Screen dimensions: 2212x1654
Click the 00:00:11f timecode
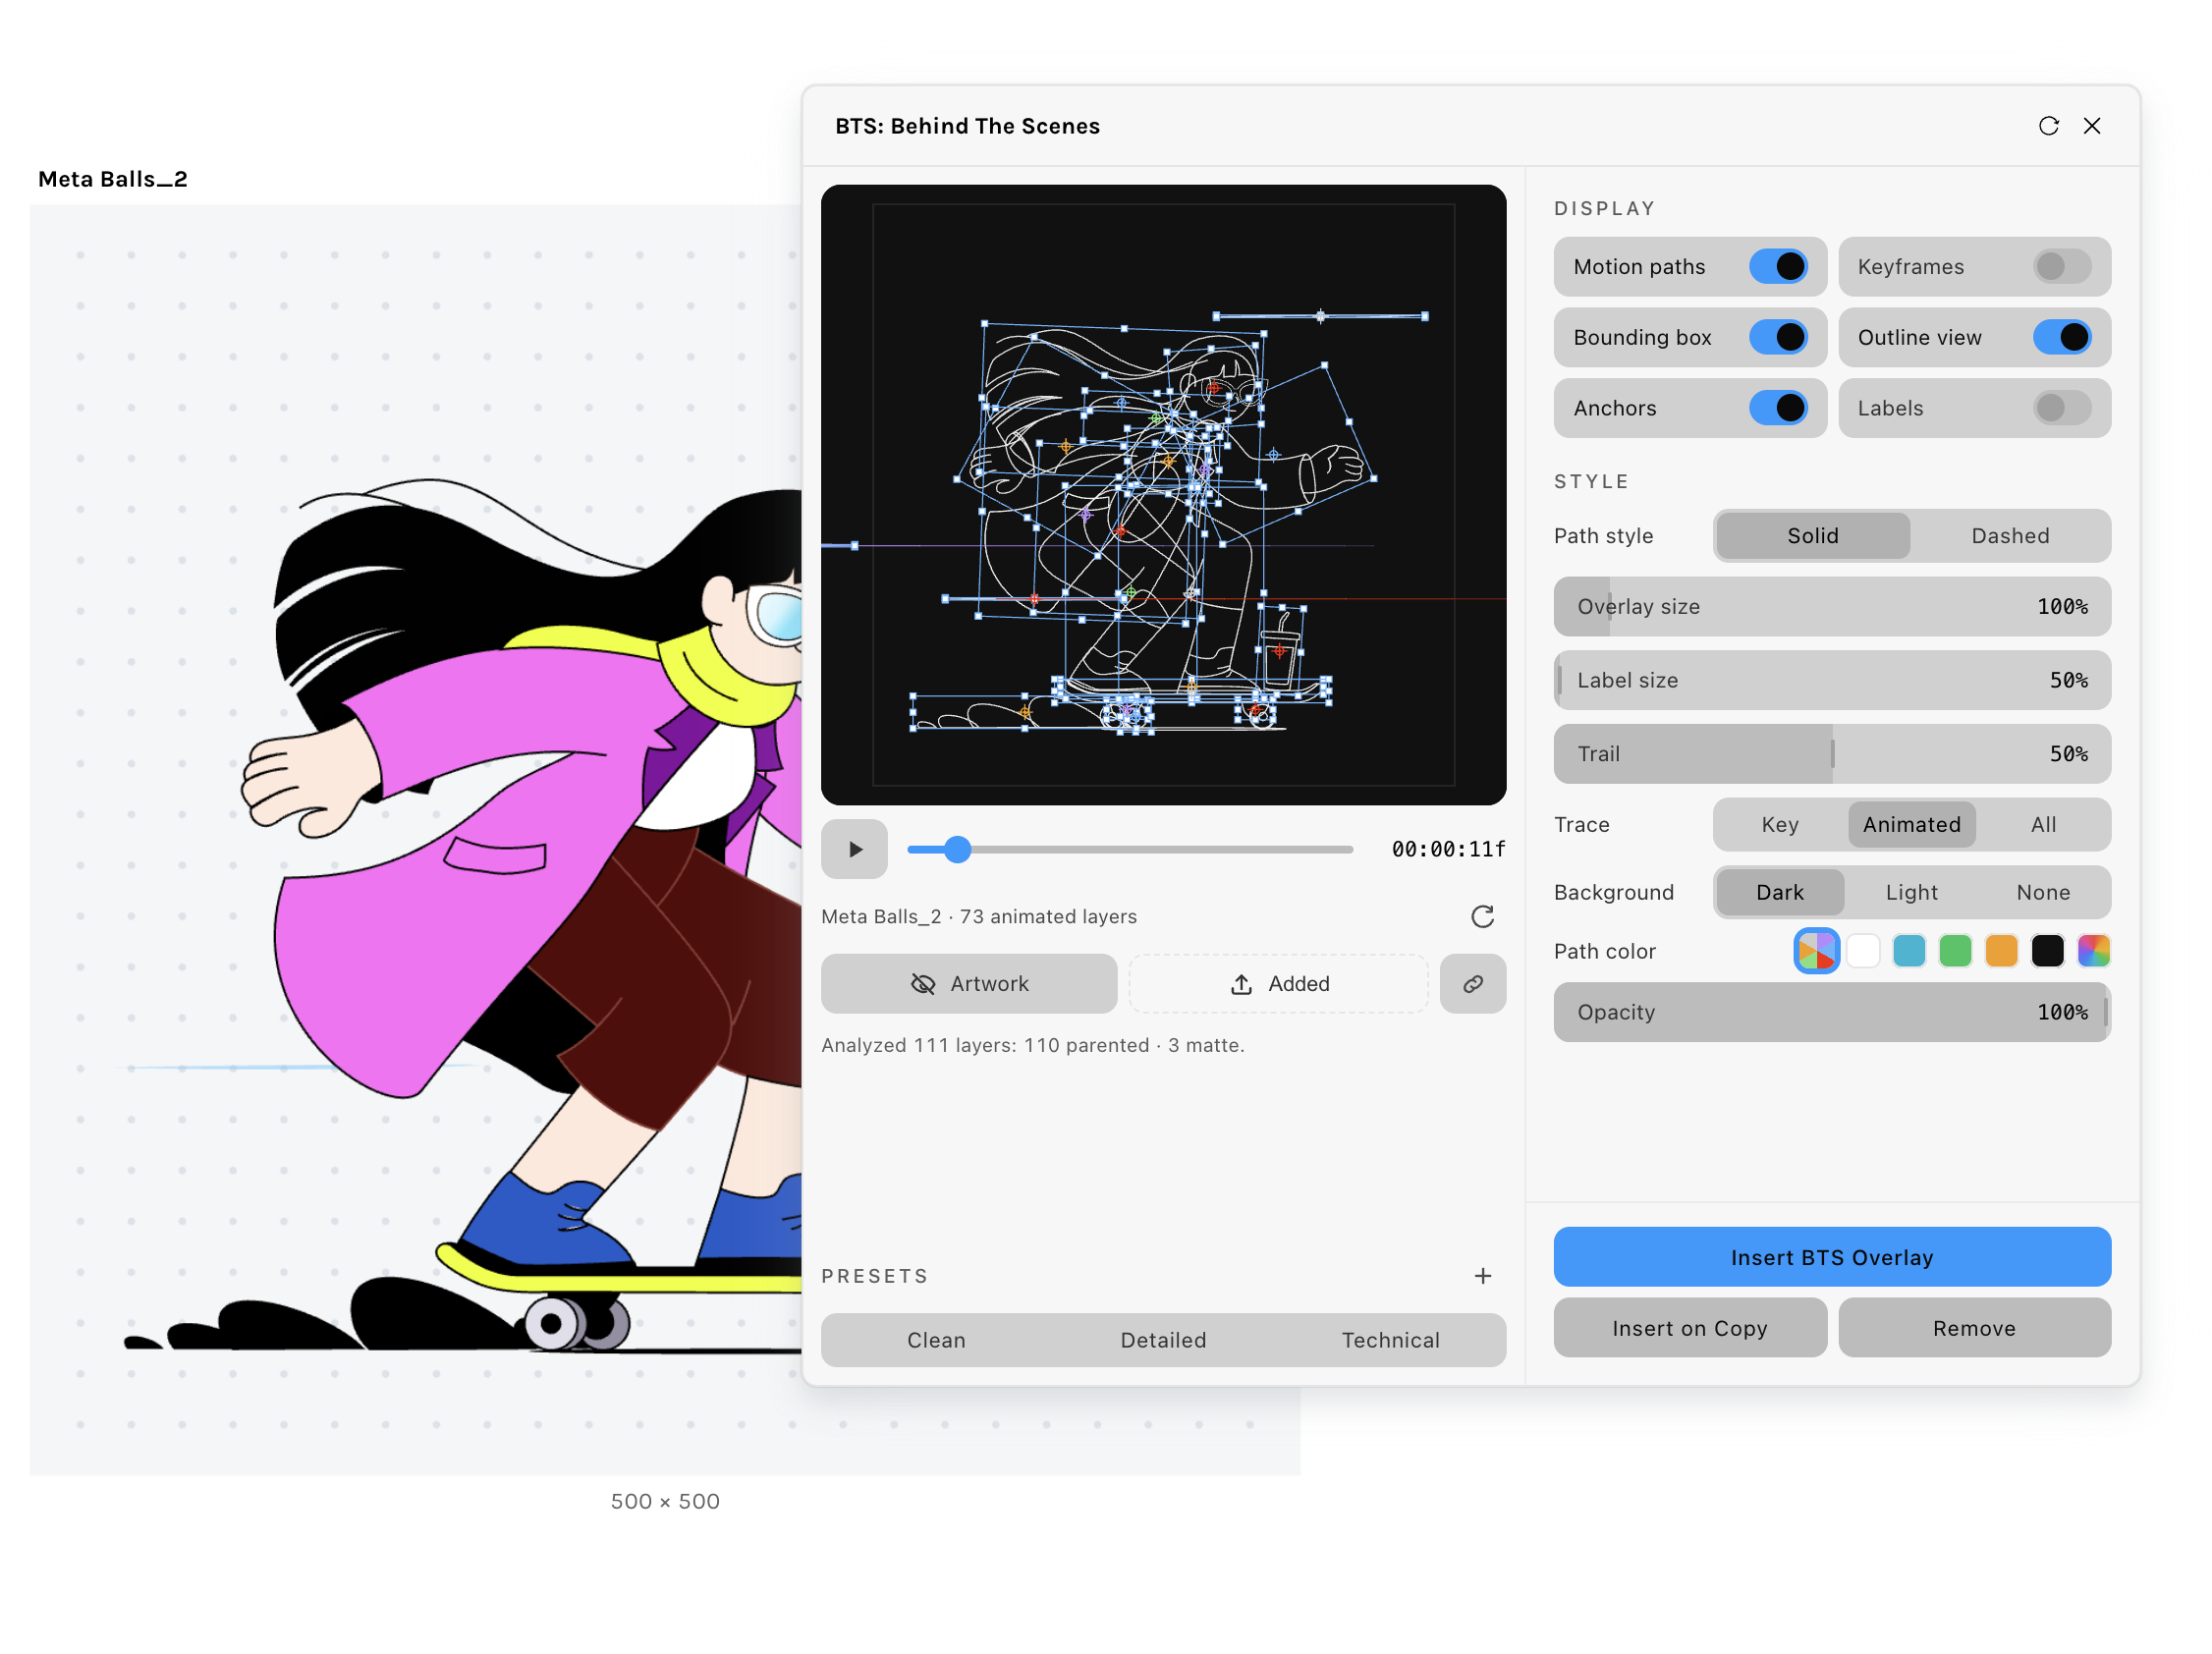click(x=1448, y=849)
